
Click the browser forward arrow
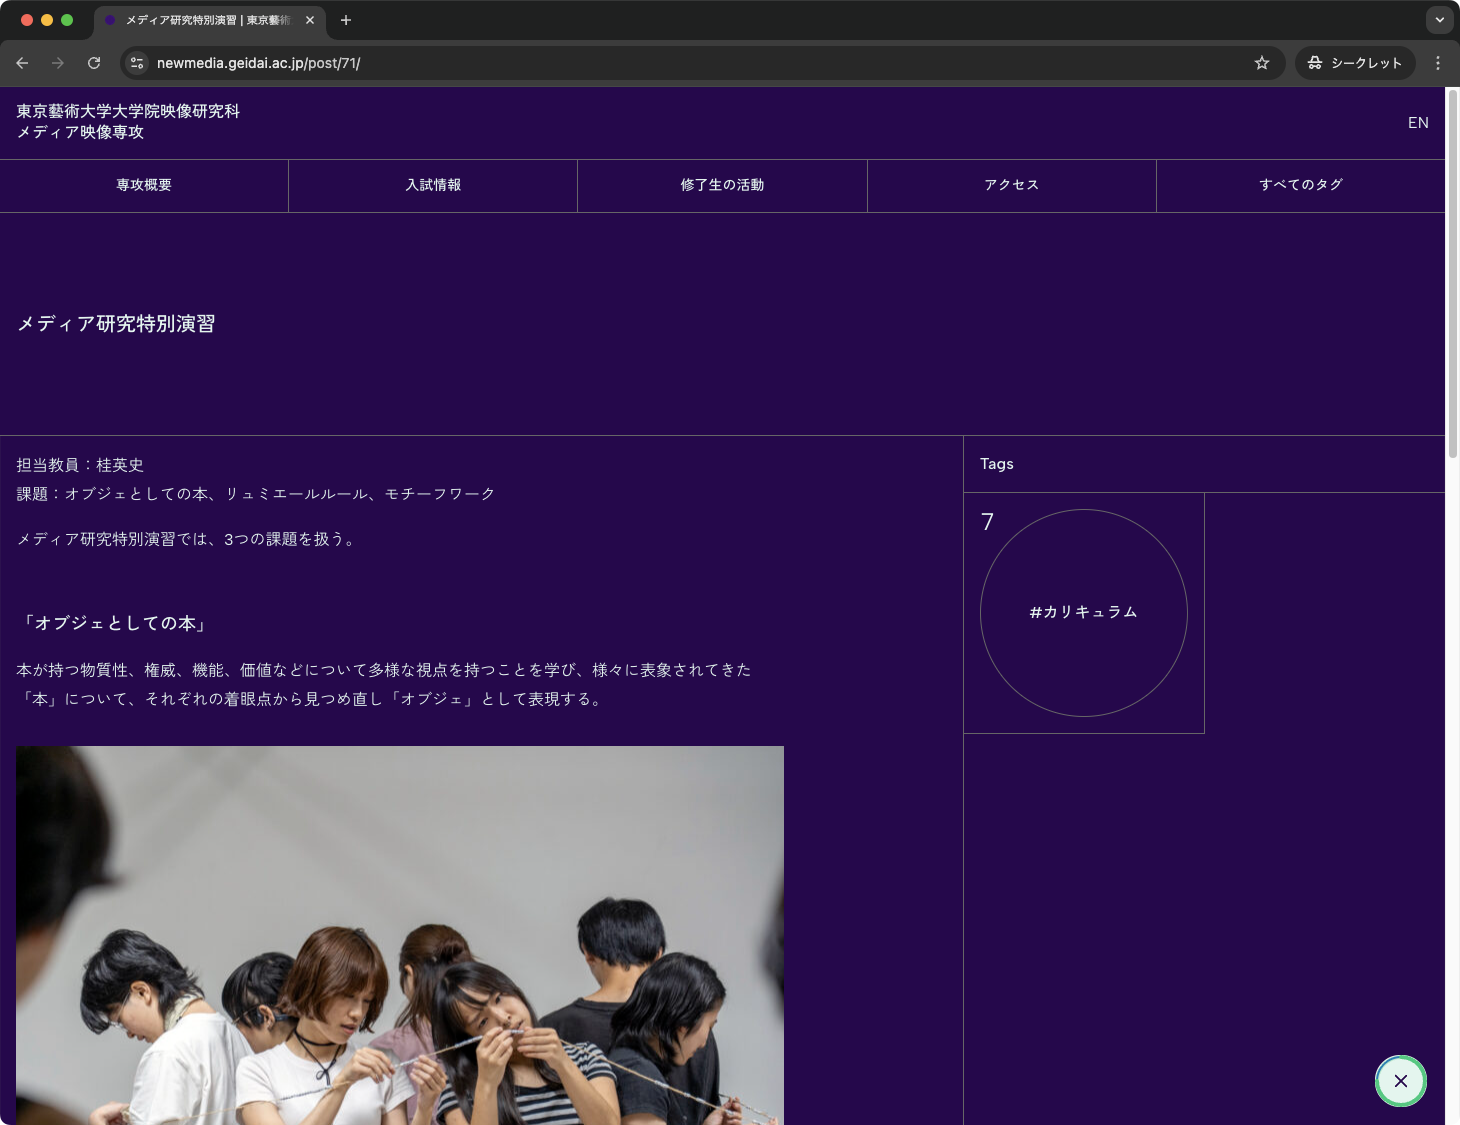[58, 63]
